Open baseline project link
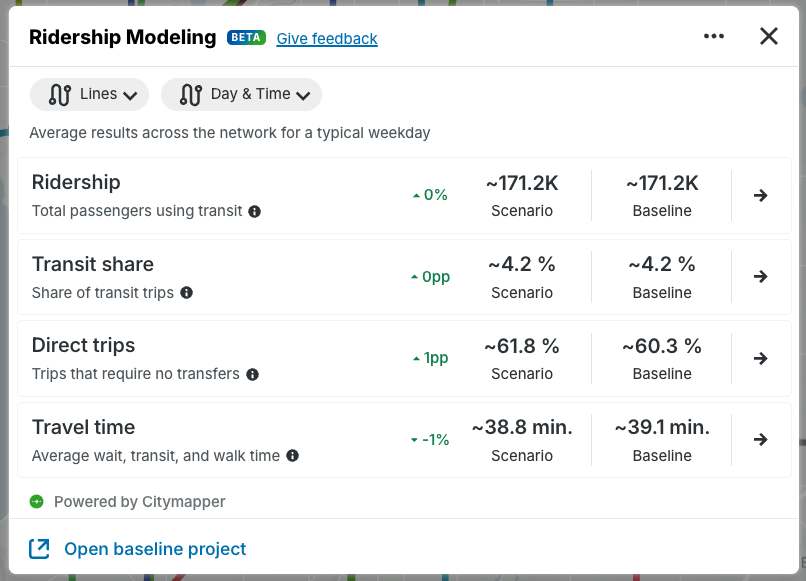This screenshot has width=806, height=581. [x=155, y=549]
